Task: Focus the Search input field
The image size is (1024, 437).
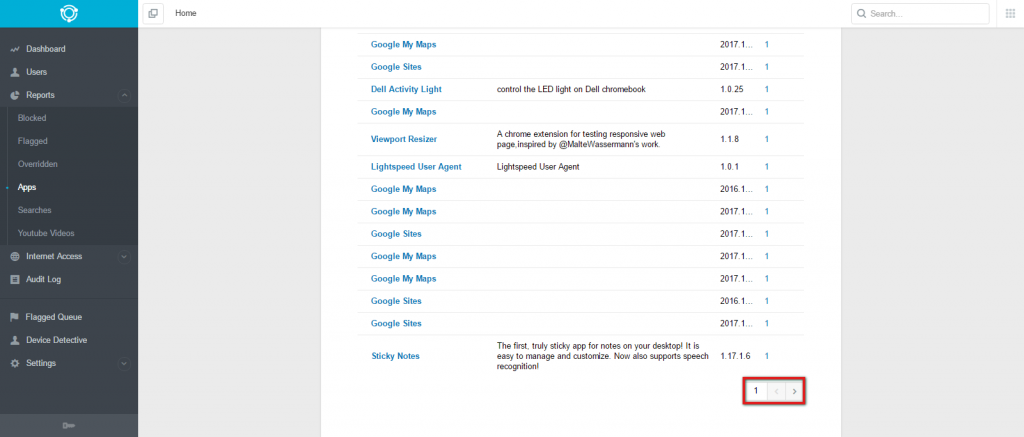Action: [920, 14]
